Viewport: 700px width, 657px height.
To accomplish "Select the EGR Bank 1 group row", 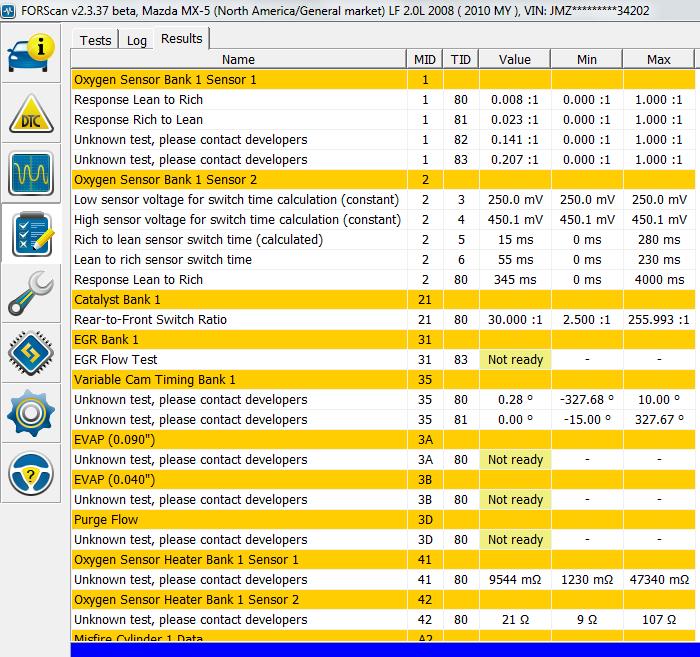I will (x=383, y=340).
